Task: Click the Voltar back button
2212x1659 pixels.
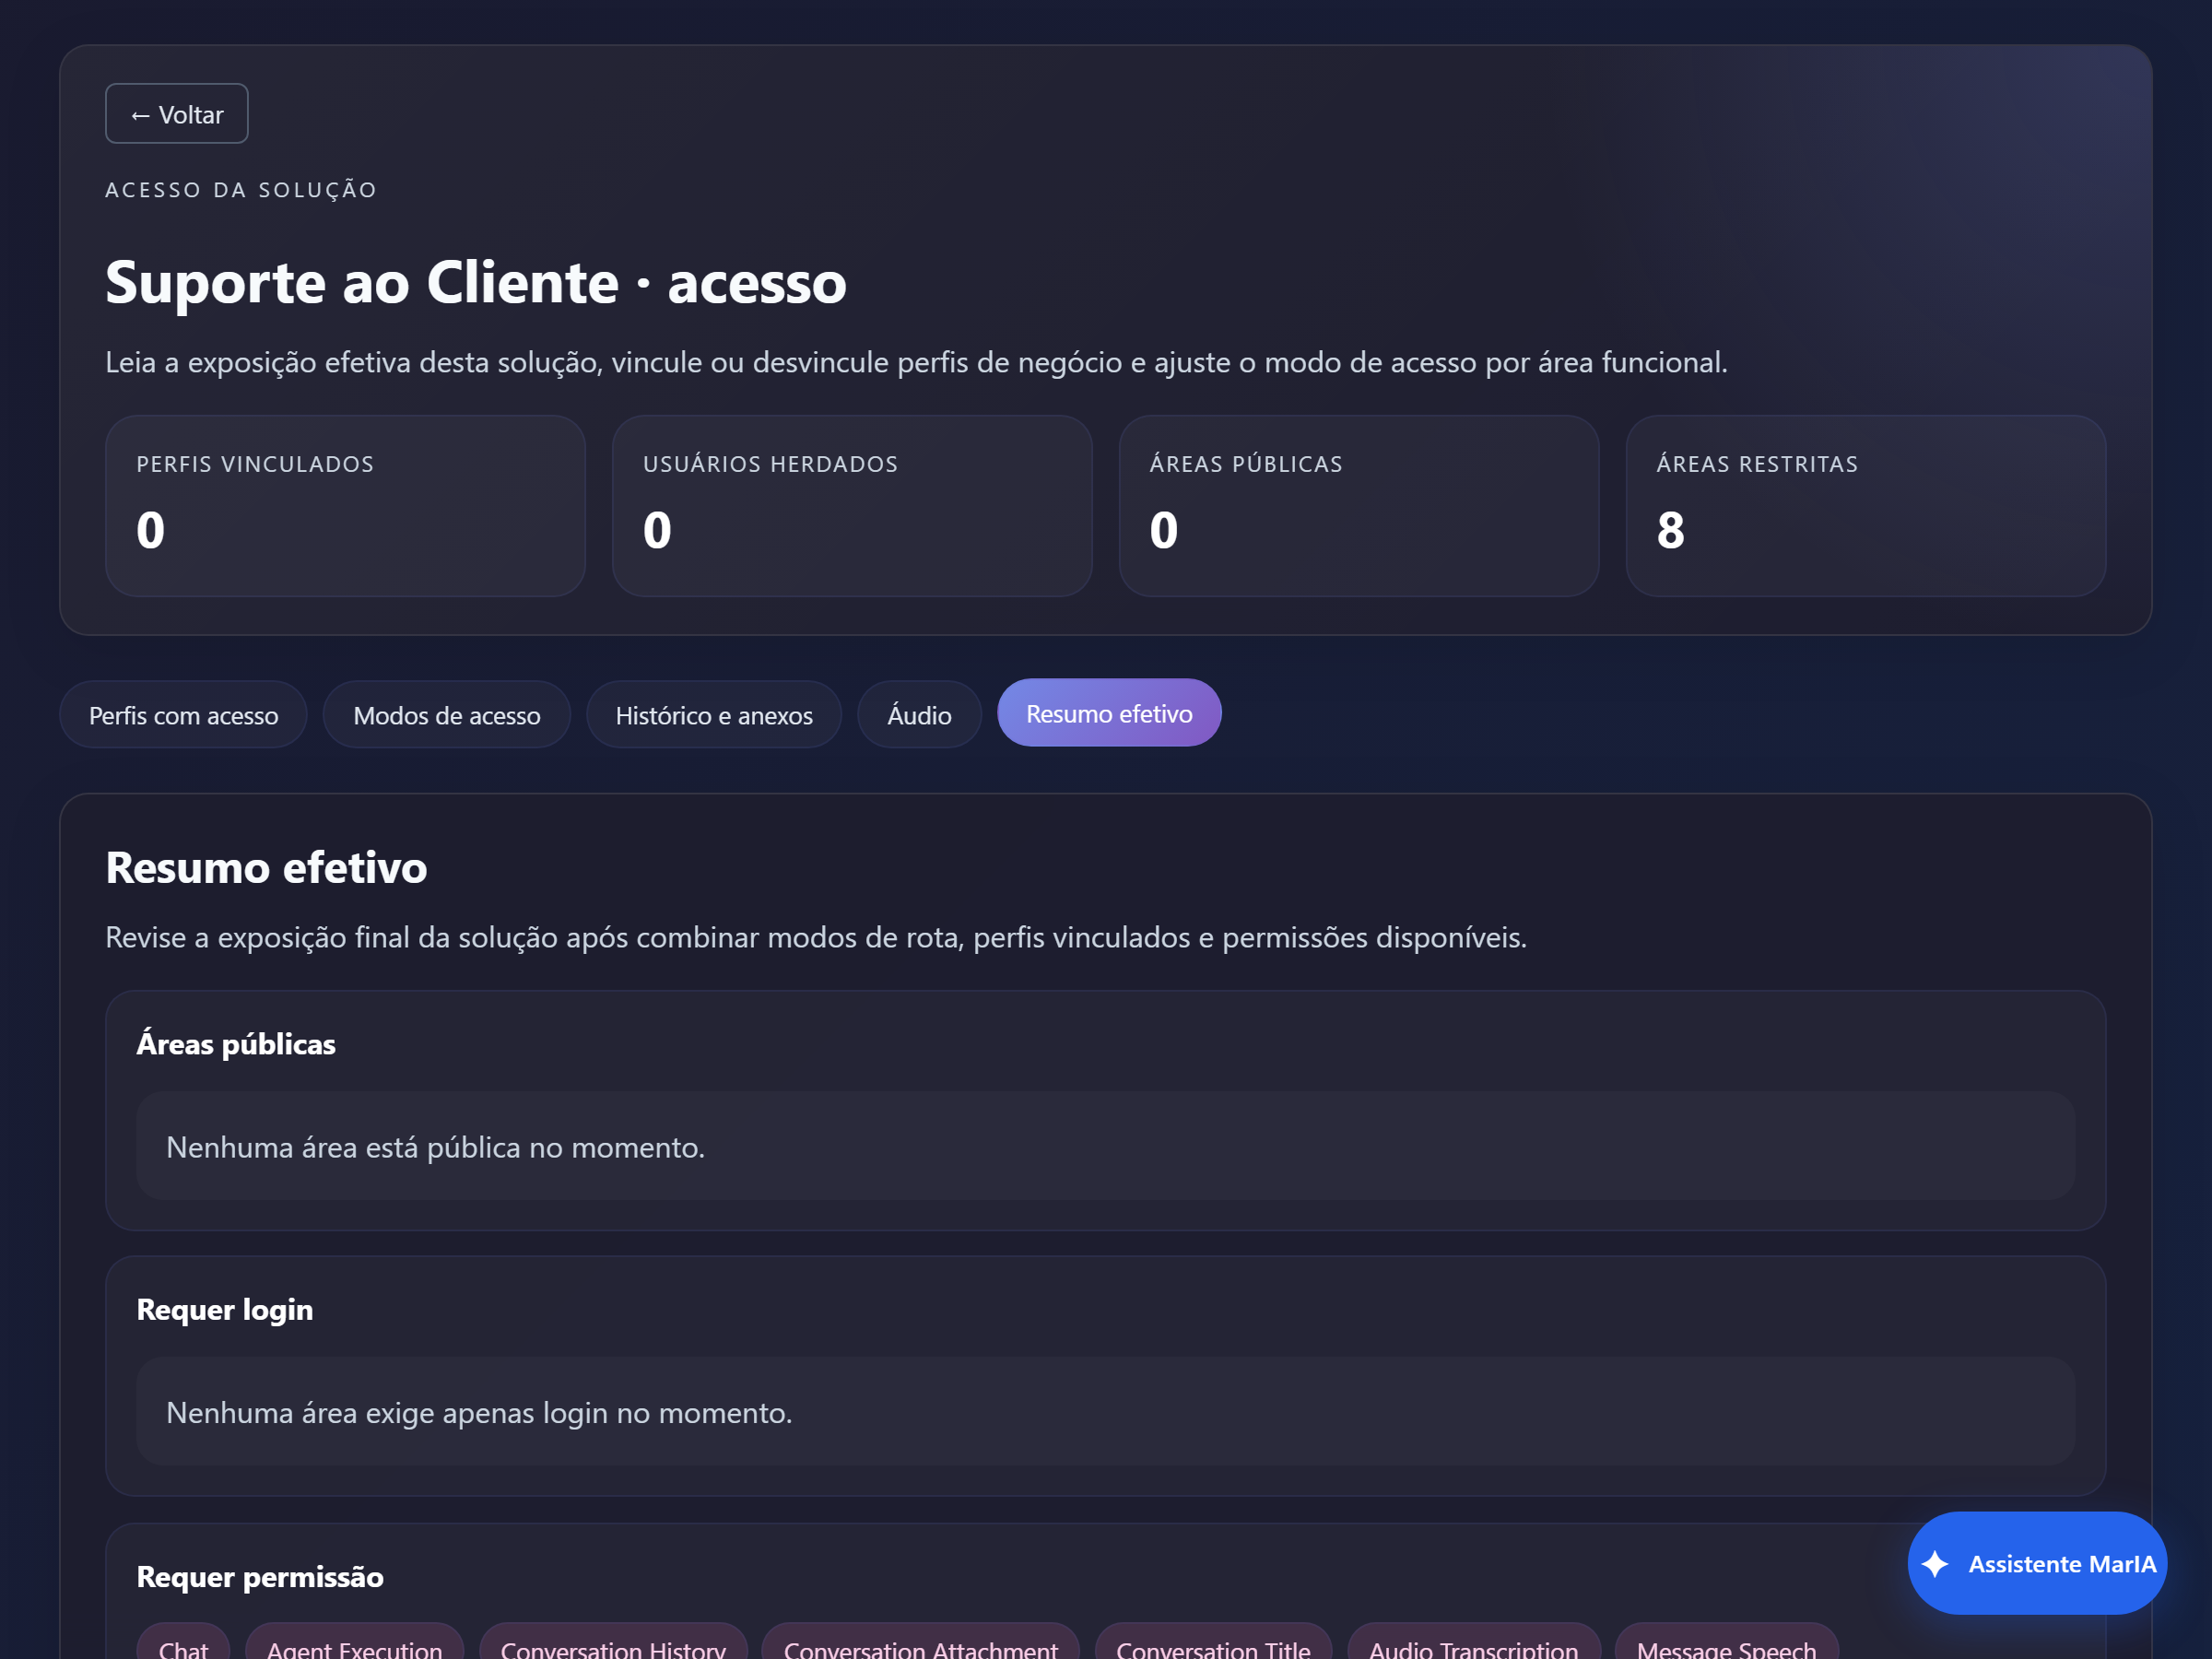Action: [176, 114]
